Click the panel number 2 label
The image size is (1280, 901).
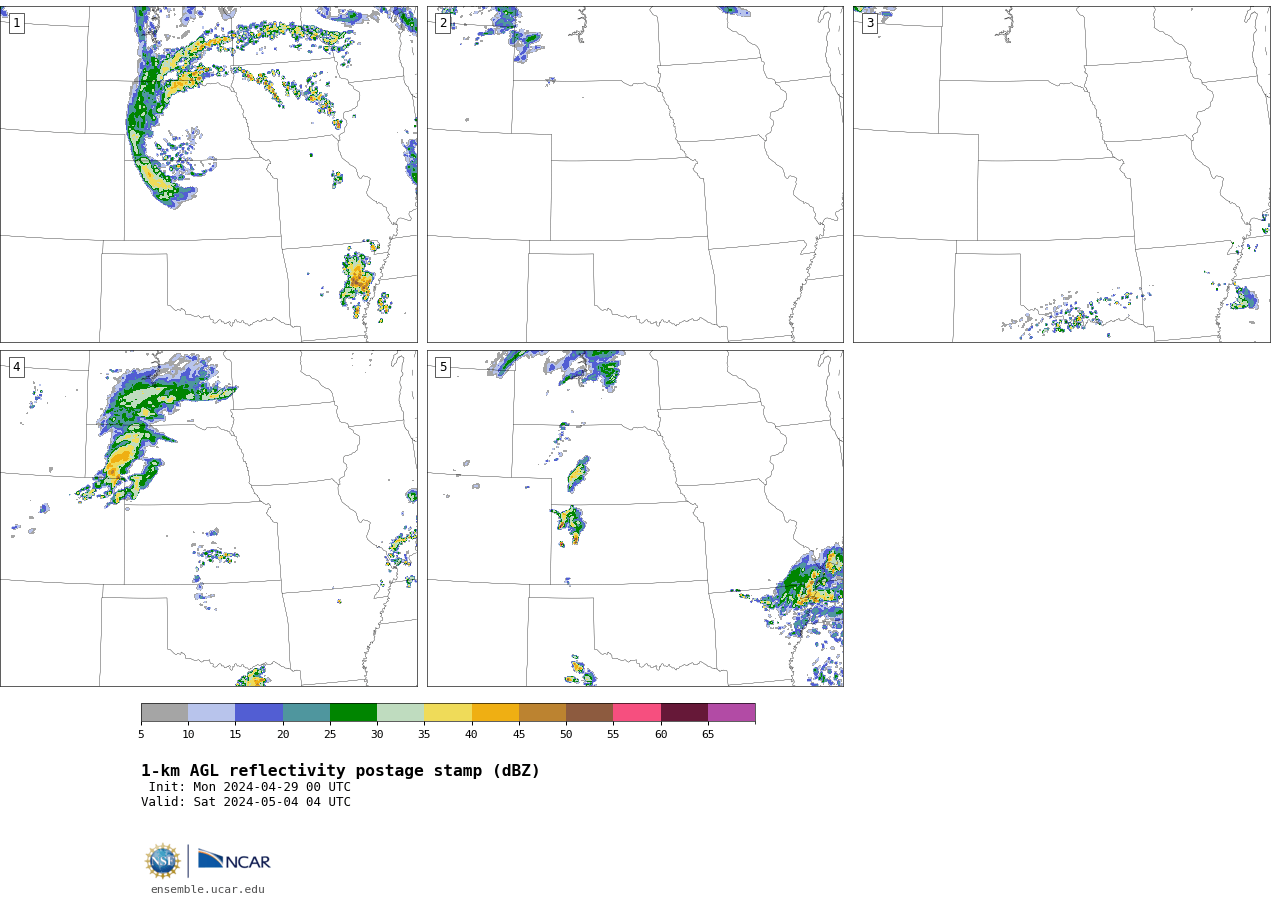click(x=443, y=23)
